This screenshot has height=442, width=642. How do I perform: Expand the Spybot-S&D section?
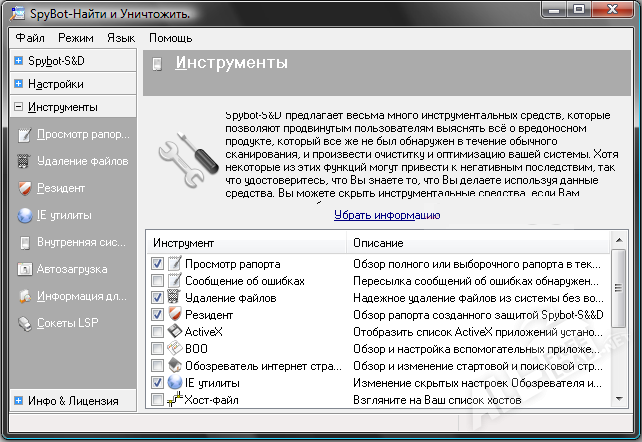[19, 61]
